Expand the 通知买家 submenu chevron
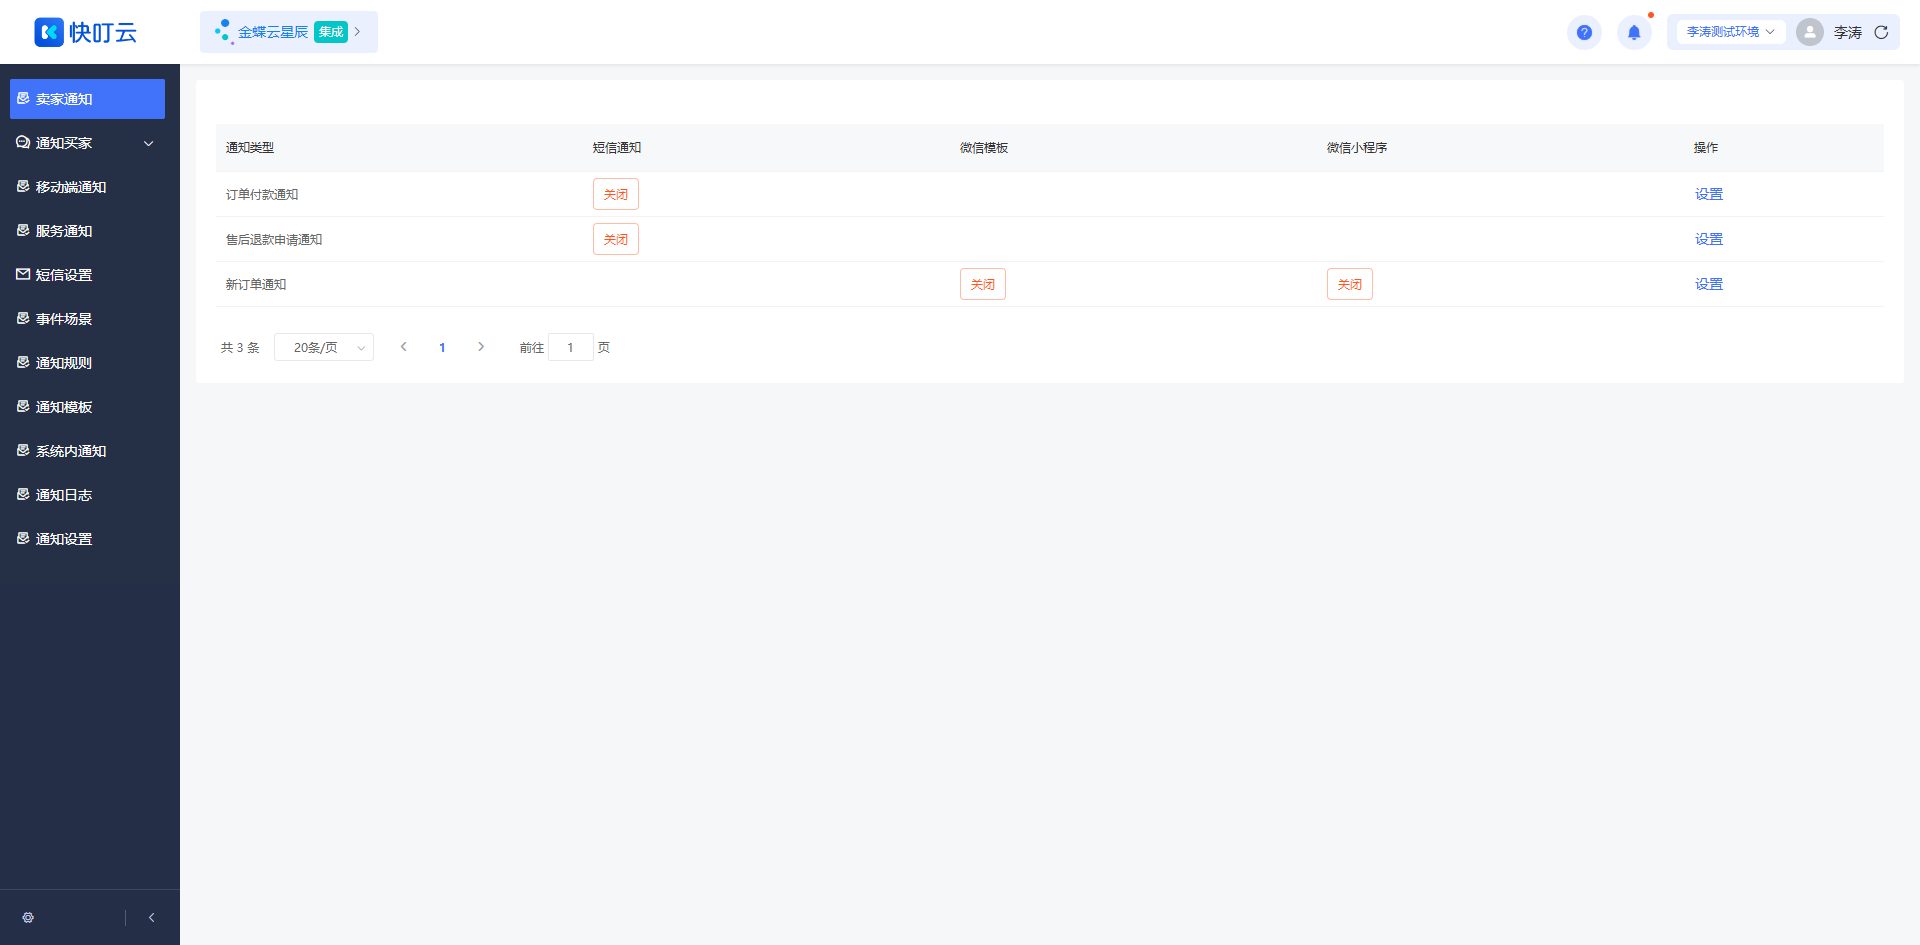 click(x=149, y=143)
